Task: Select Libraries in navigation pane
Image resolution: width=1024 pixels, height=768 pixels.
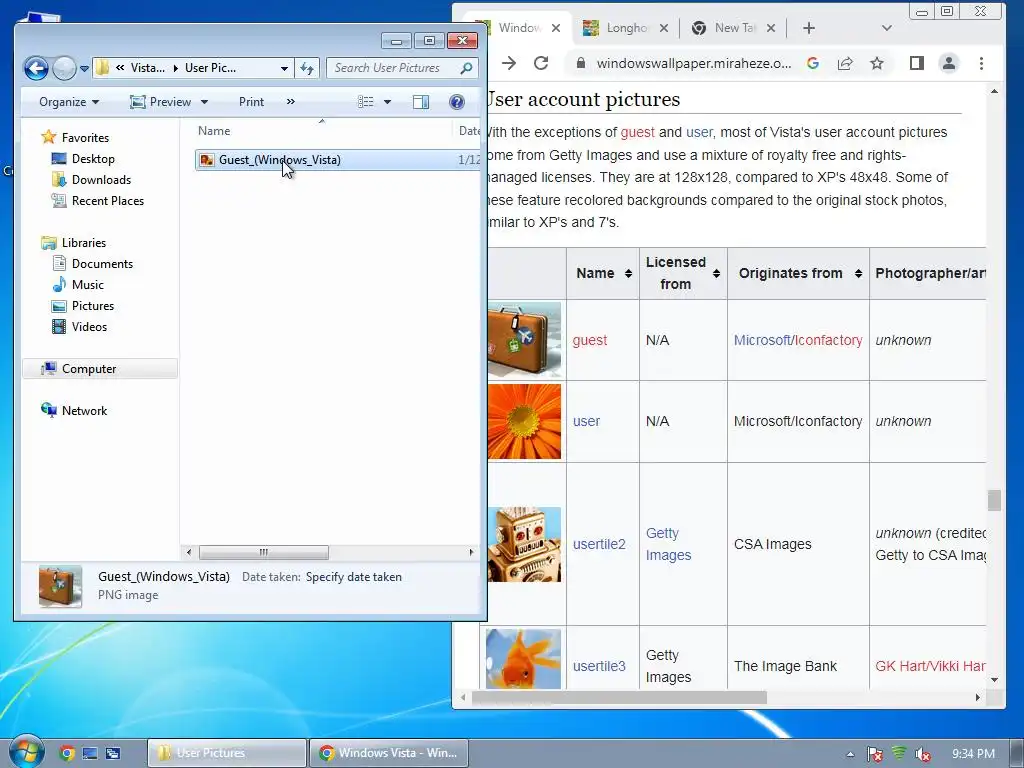Action: 83,243
